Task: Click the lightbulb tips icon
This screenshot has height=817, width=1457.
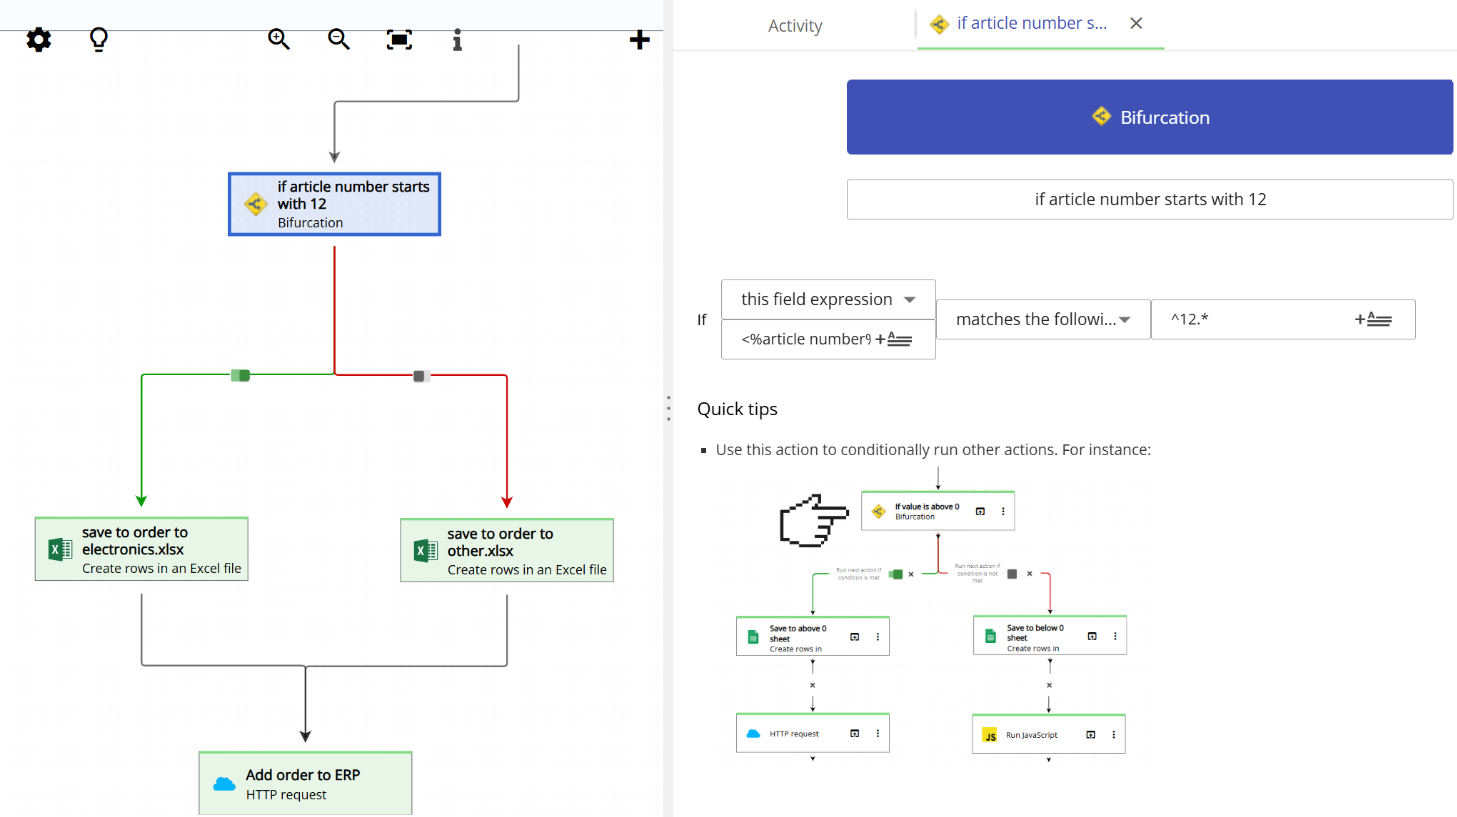Action: tap(97, 40)
